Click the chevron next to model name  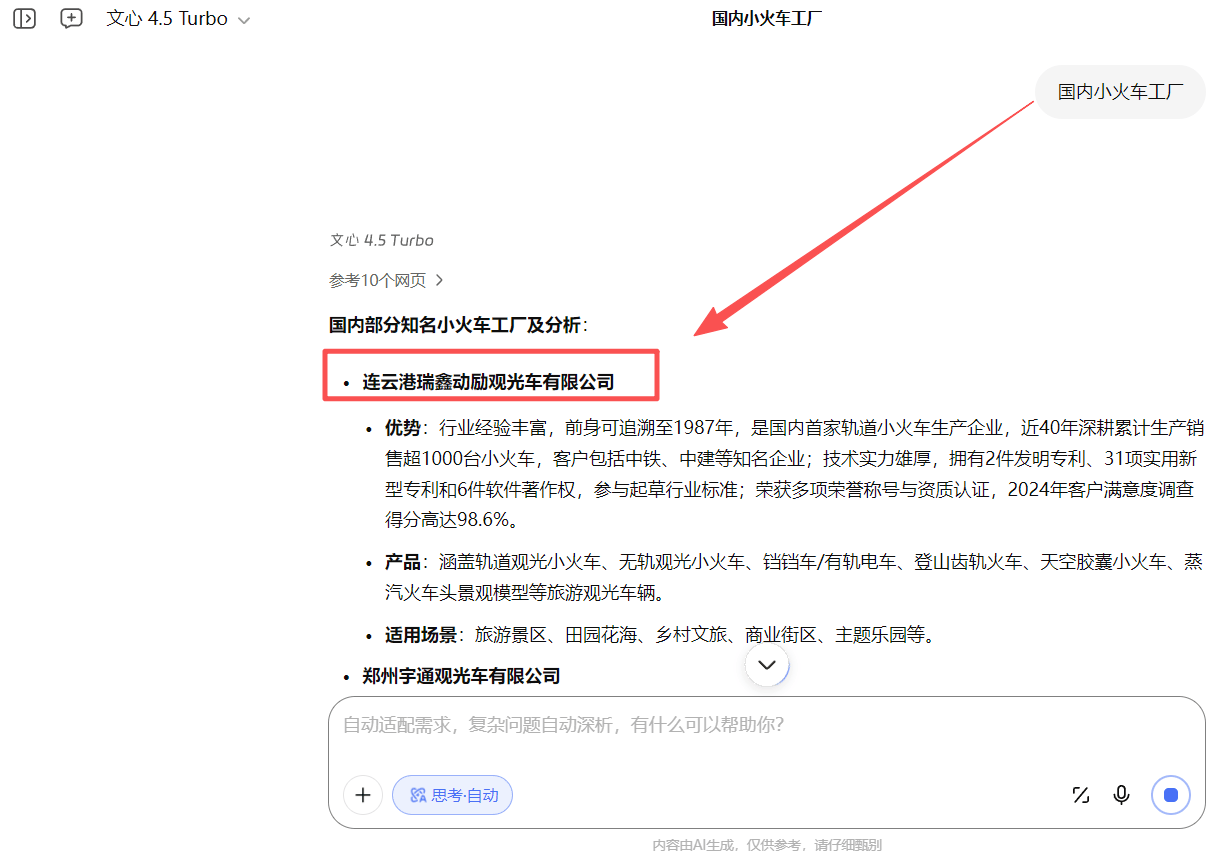244,20
